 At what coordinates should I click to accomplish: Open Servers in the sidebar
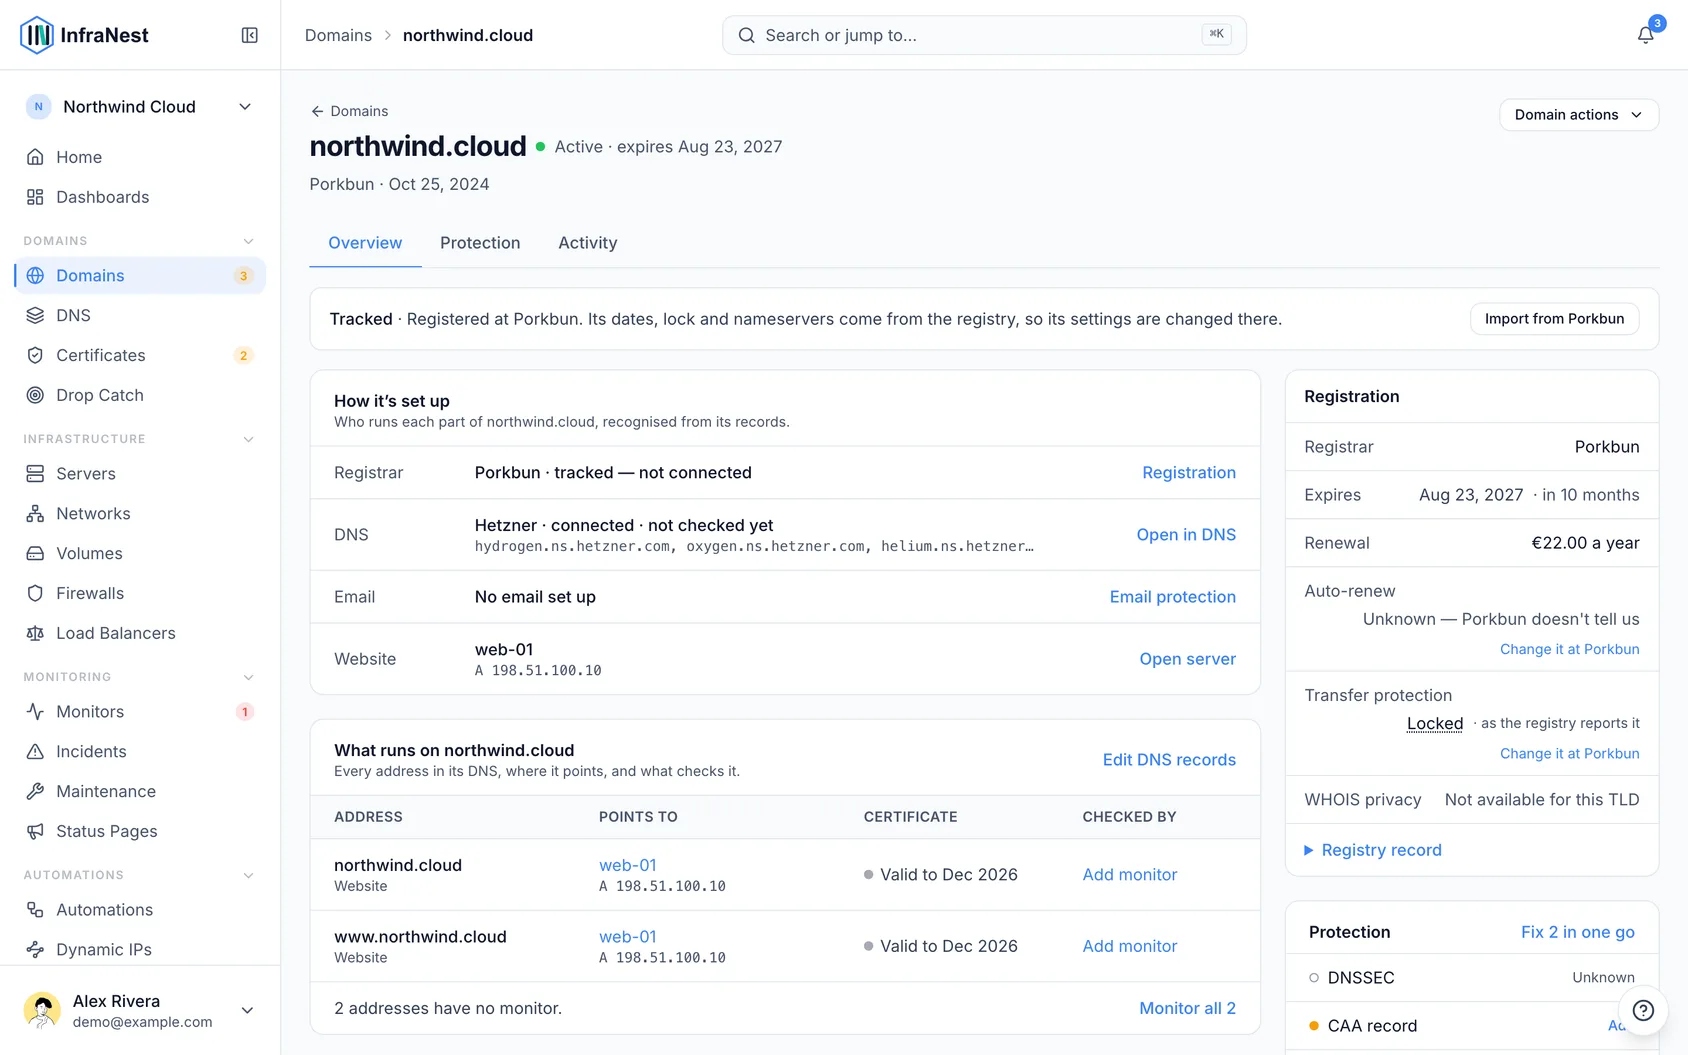coord(140,473)
